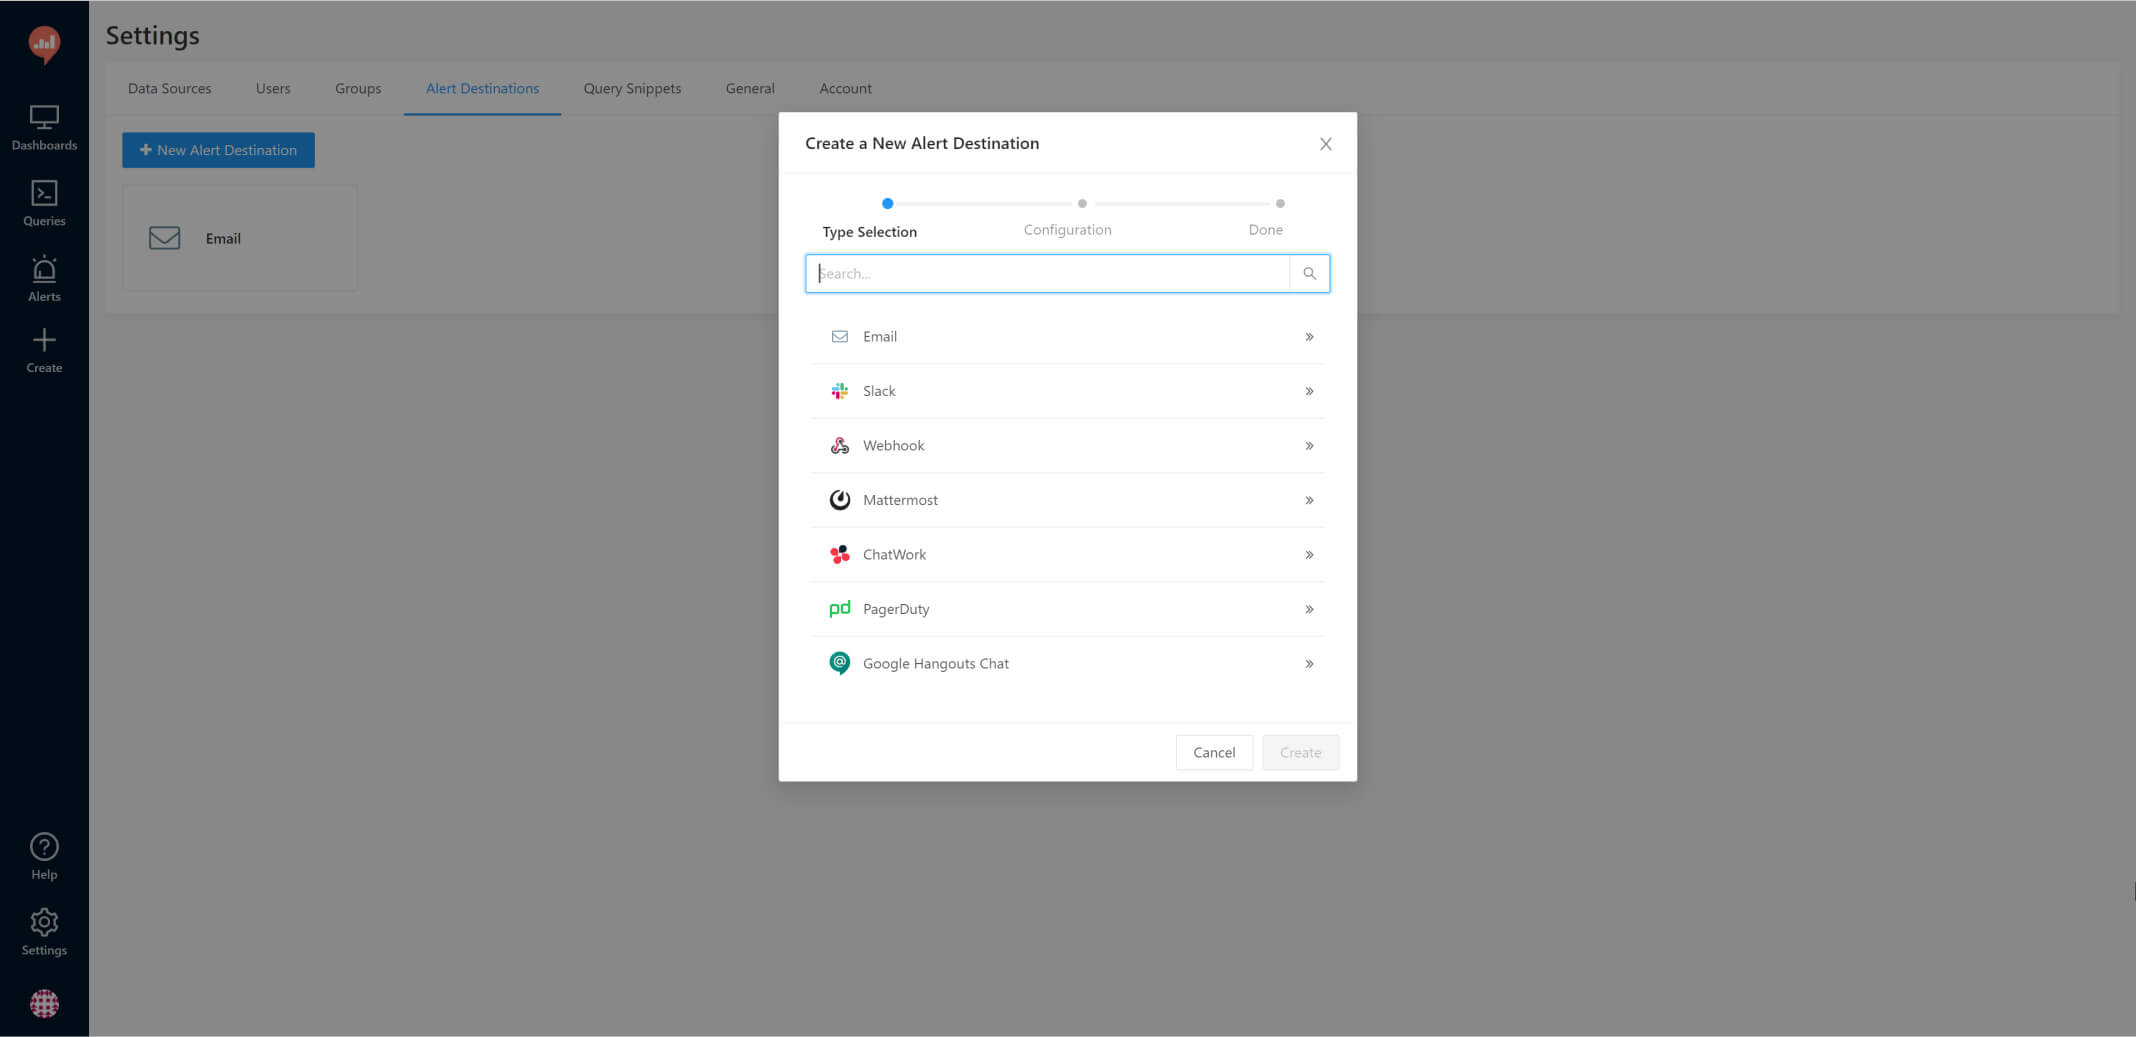Expand the ChatWork row chevron
Image resolution: width=2136 pixels, height=1037 pixels.
[x=1309, y=555]
